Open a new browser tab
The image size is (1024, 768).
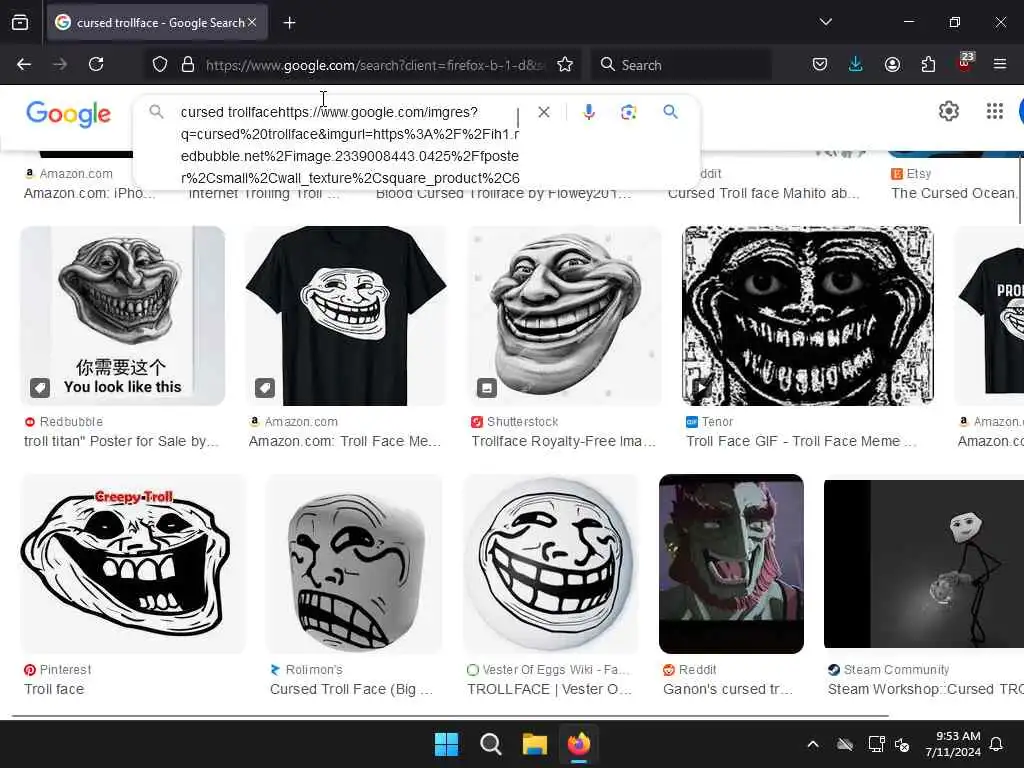(x=289, y=23)
